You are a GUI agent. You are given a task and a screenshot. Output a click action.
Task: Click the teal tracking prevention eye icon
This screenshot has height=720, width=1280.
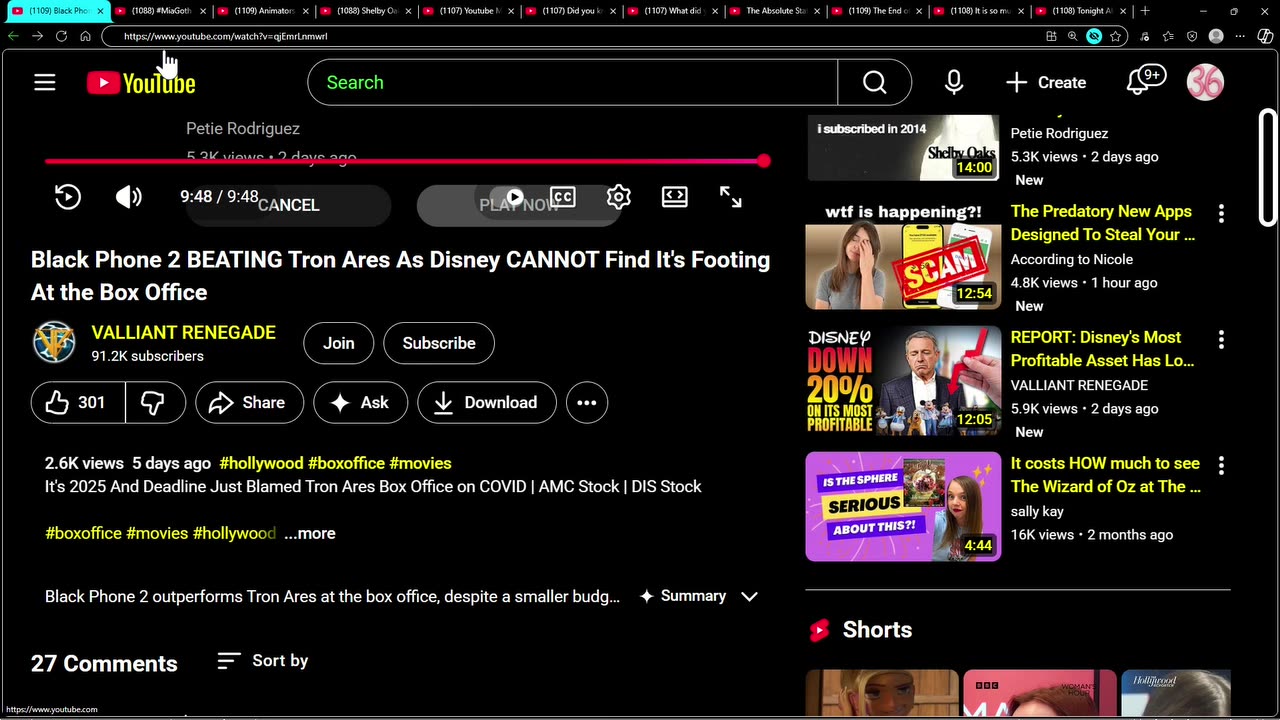tap(1094, 36)
